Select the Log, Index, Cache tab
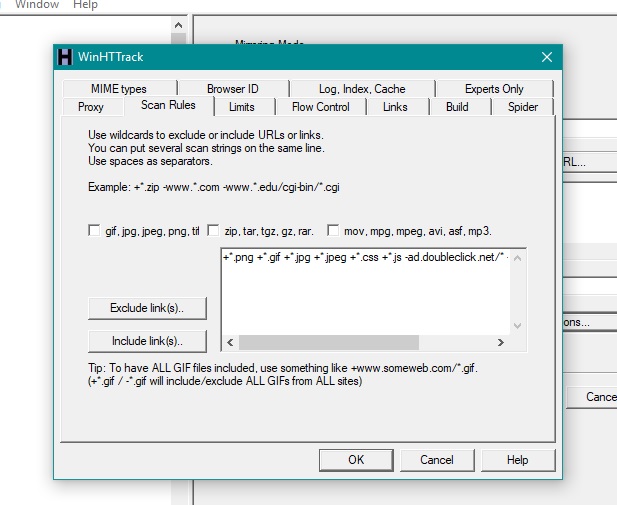Image resolution: width=617 pixels, height=505 pixels. 362,89
